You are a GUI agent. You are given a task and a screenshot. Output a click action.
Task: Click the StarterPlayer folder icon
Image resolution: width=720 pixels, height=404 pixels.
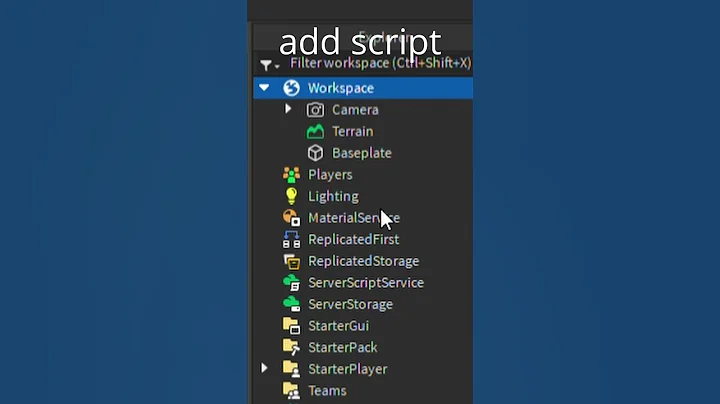[x=291, y=369]
